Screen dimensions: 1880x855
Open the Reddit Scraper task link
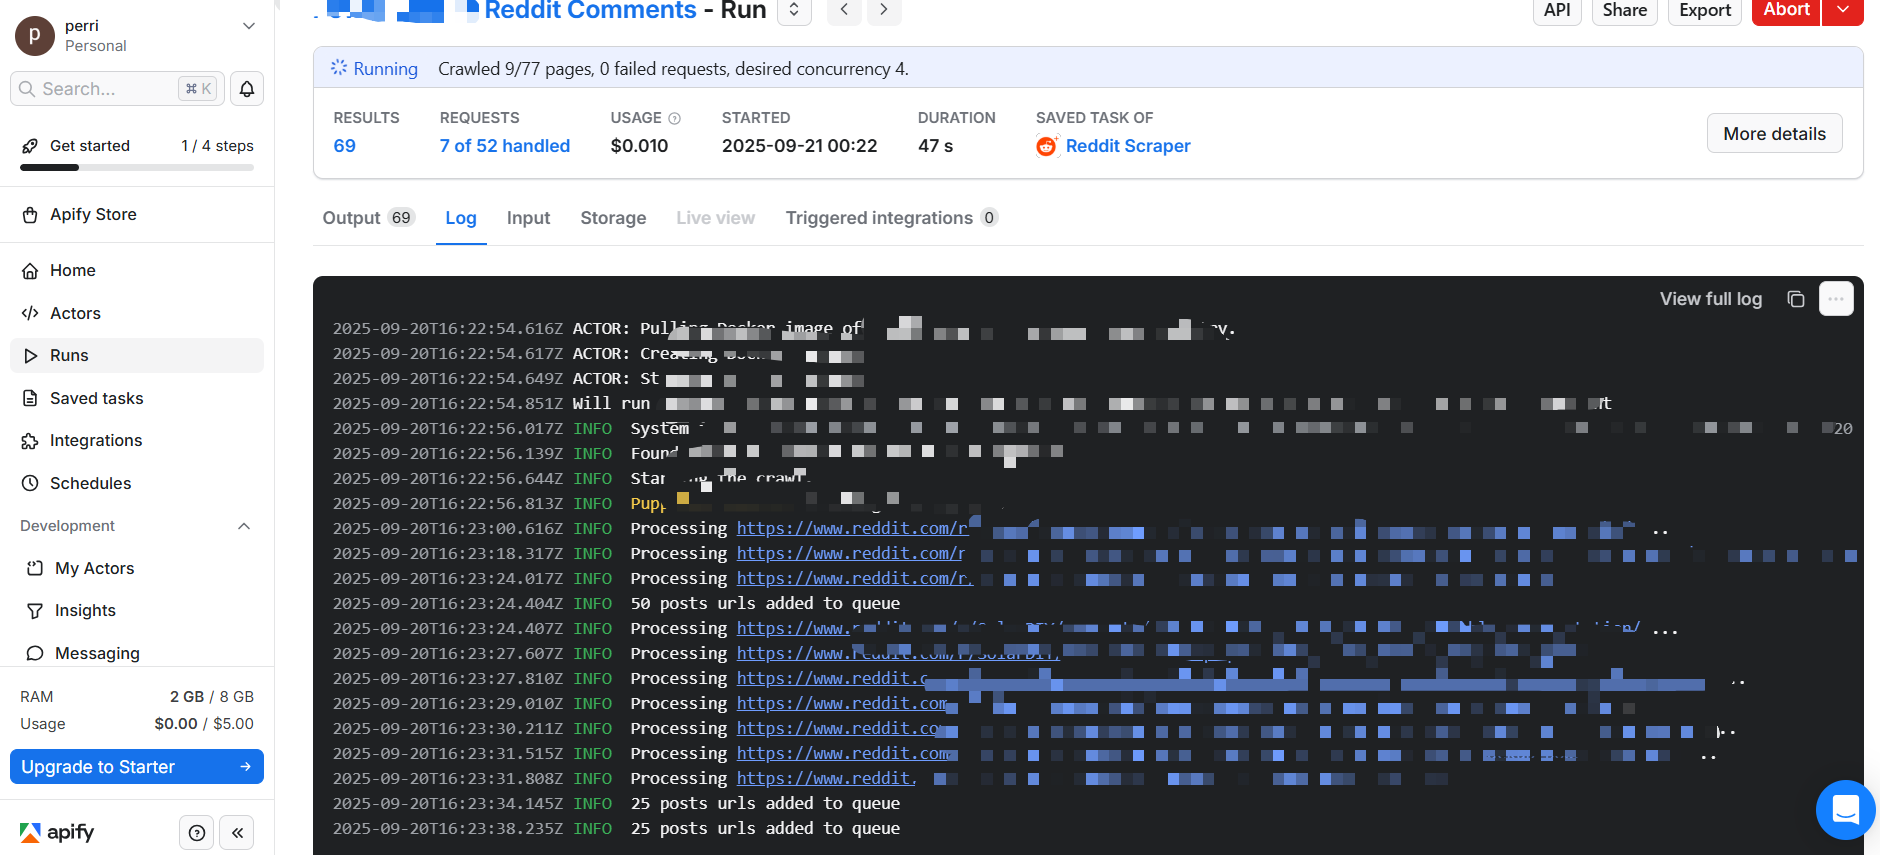tap(1127, 146)
